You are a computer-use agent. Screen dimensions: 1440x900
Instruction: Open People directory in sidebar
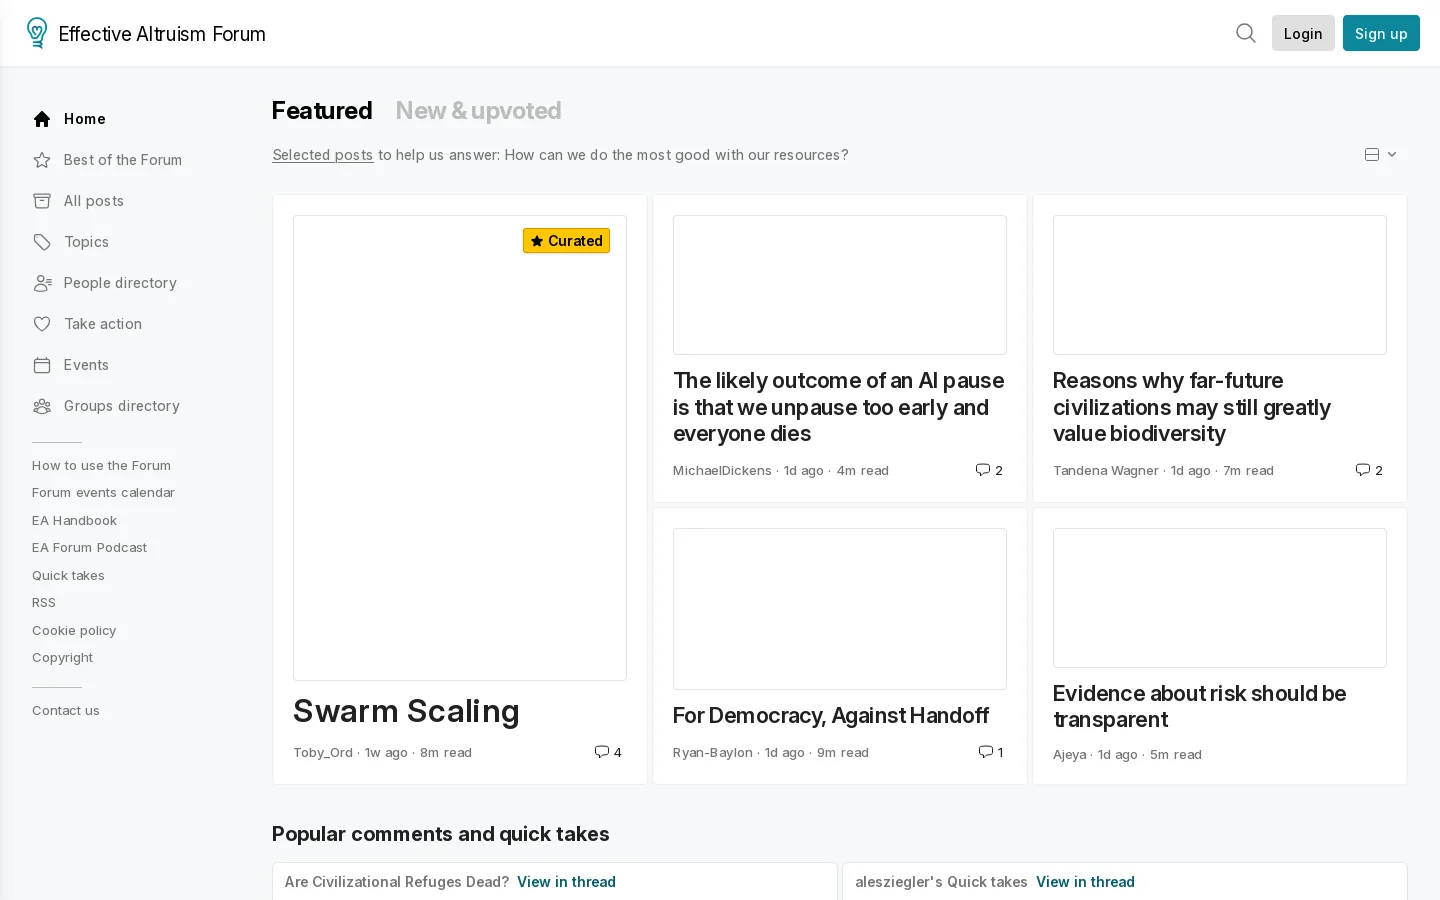click(120, 283)
